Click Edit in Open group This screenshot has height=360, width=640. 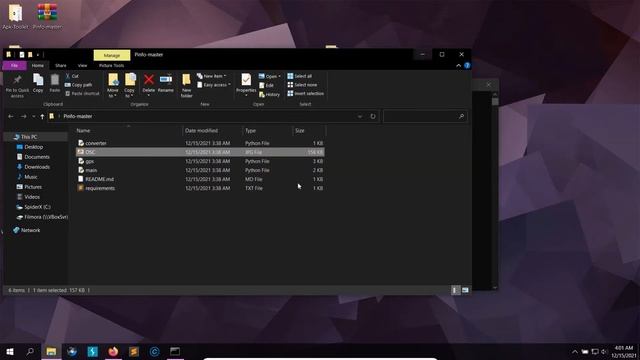click(x=267, y=85)
